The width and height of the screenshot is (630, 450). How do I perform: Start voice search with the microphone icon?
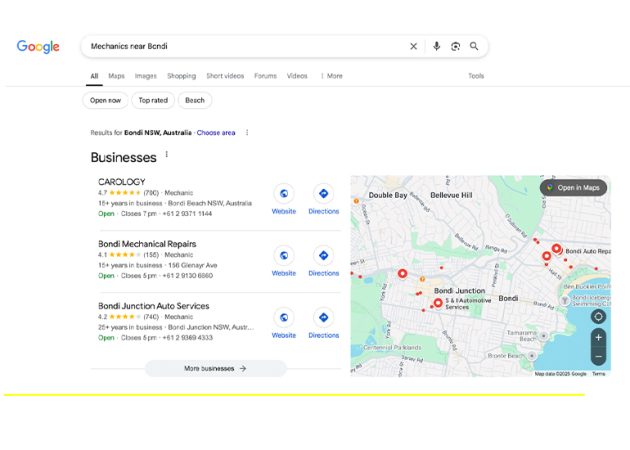point(436,46)
